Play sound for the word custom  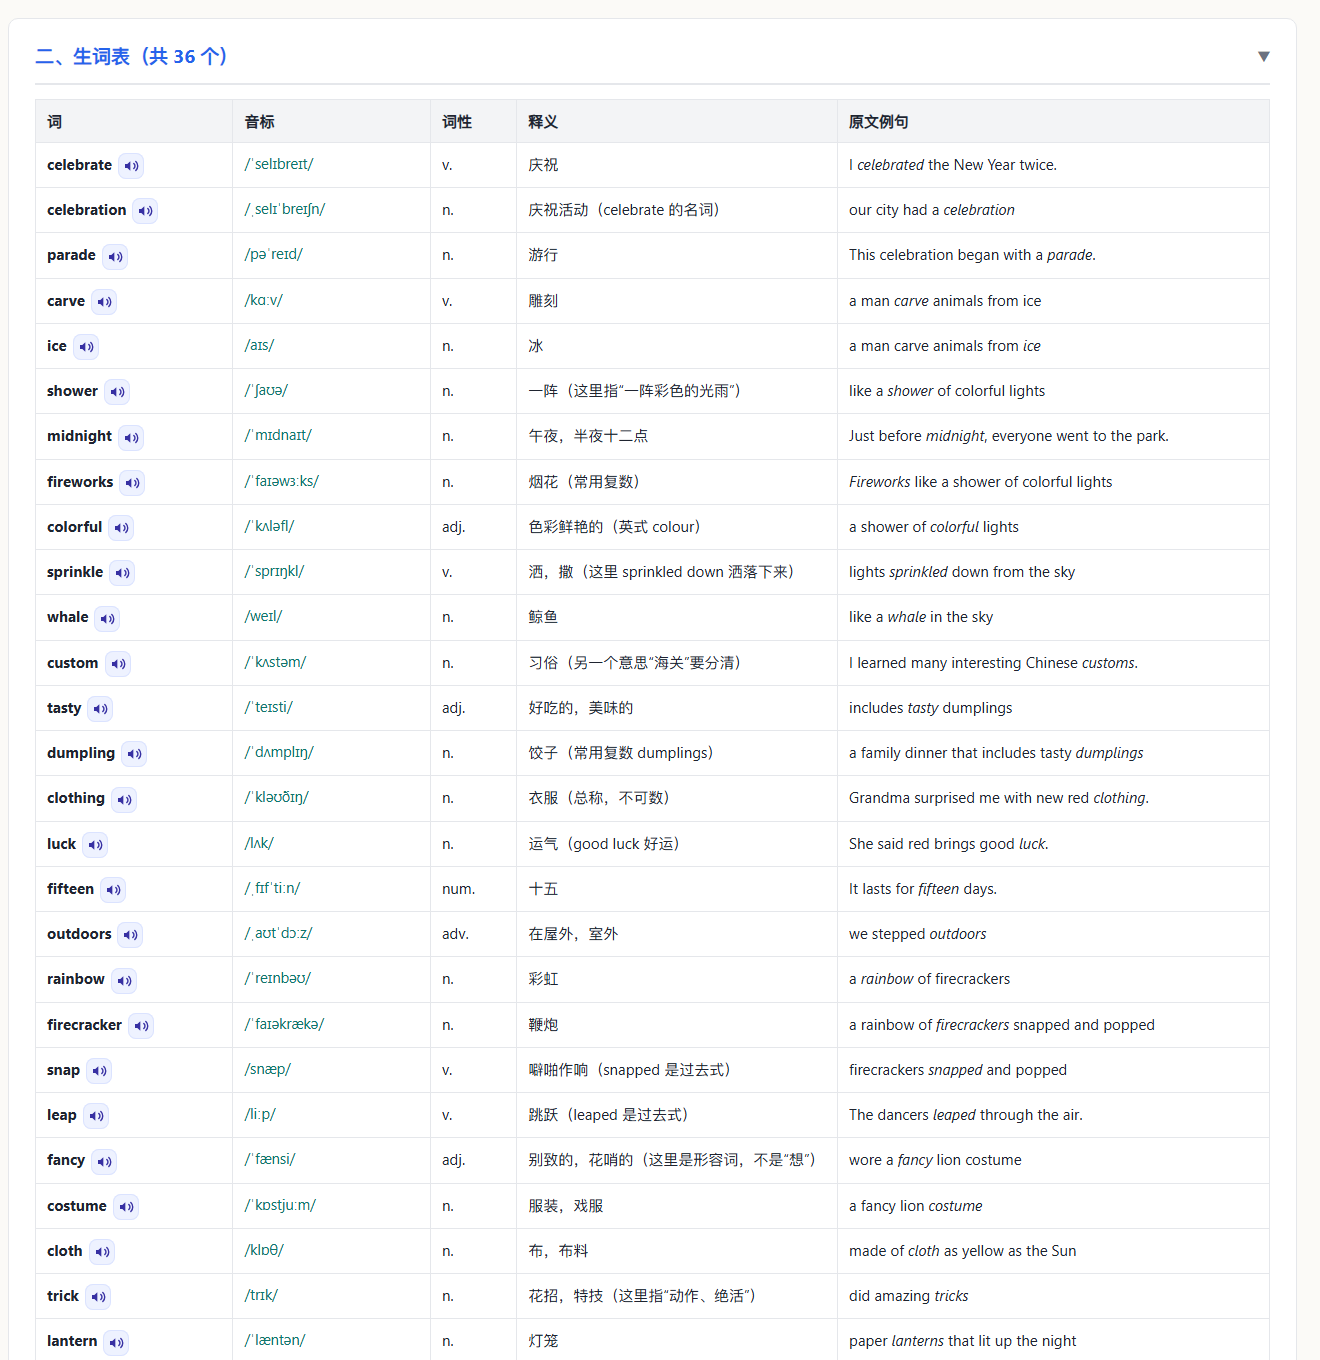(118, 664)
